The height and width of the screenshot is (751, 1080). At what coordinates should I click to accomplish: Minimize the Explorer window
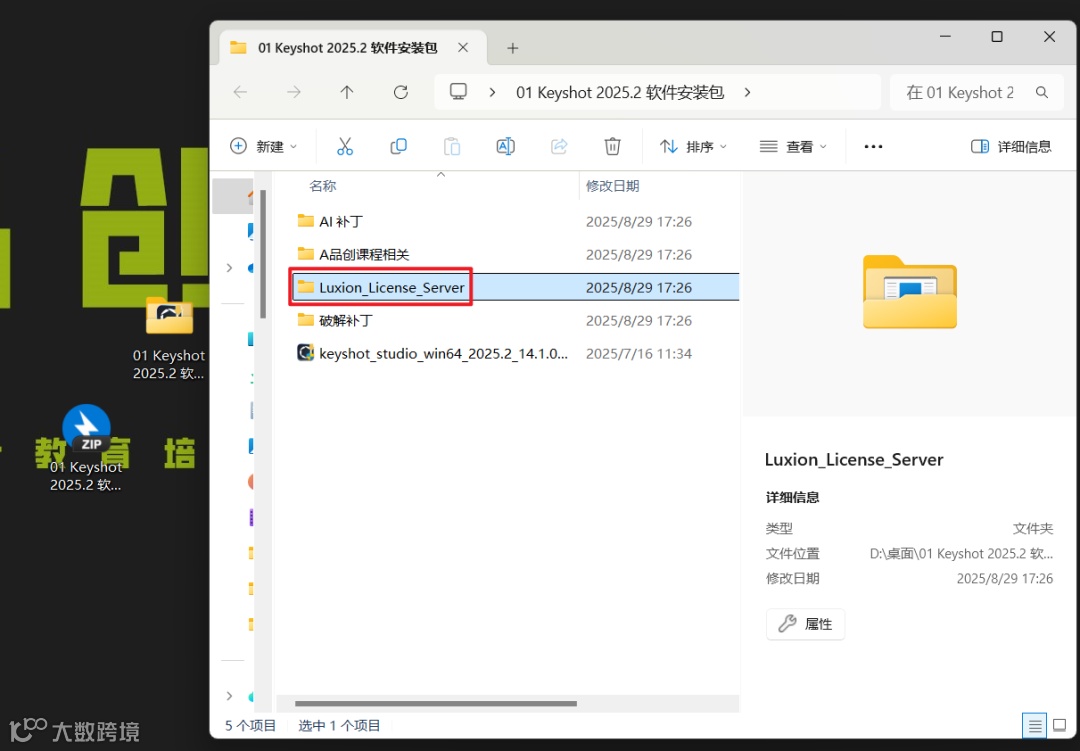click(x=946, y=36)
